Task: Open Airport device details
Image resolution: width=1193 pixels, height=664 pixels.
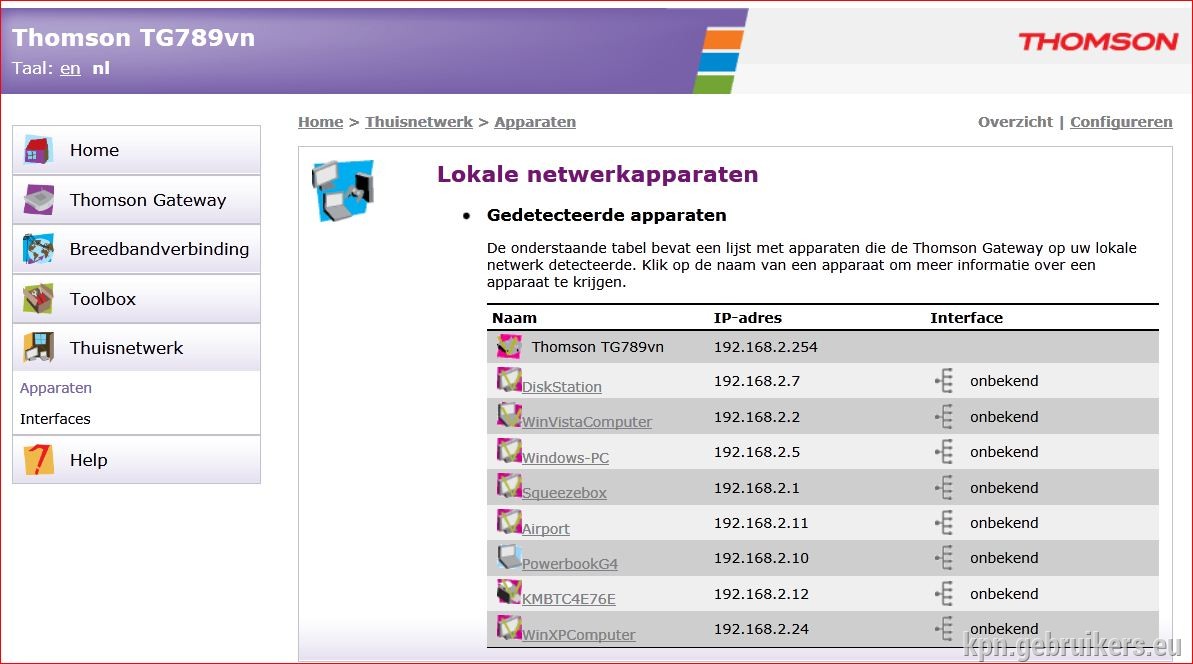Action: (x=546, y=528)
